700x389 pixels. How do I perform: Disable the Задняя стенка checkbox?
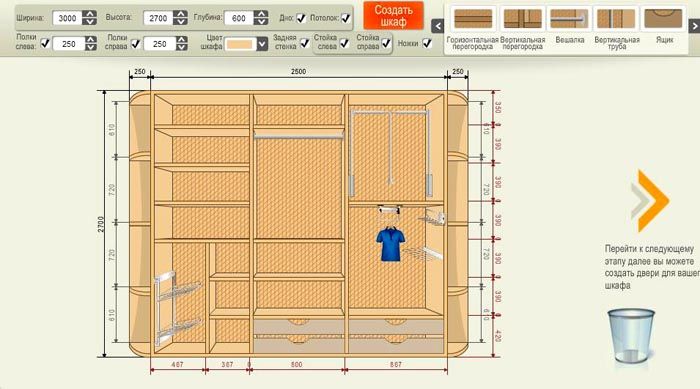click(305, 43)
